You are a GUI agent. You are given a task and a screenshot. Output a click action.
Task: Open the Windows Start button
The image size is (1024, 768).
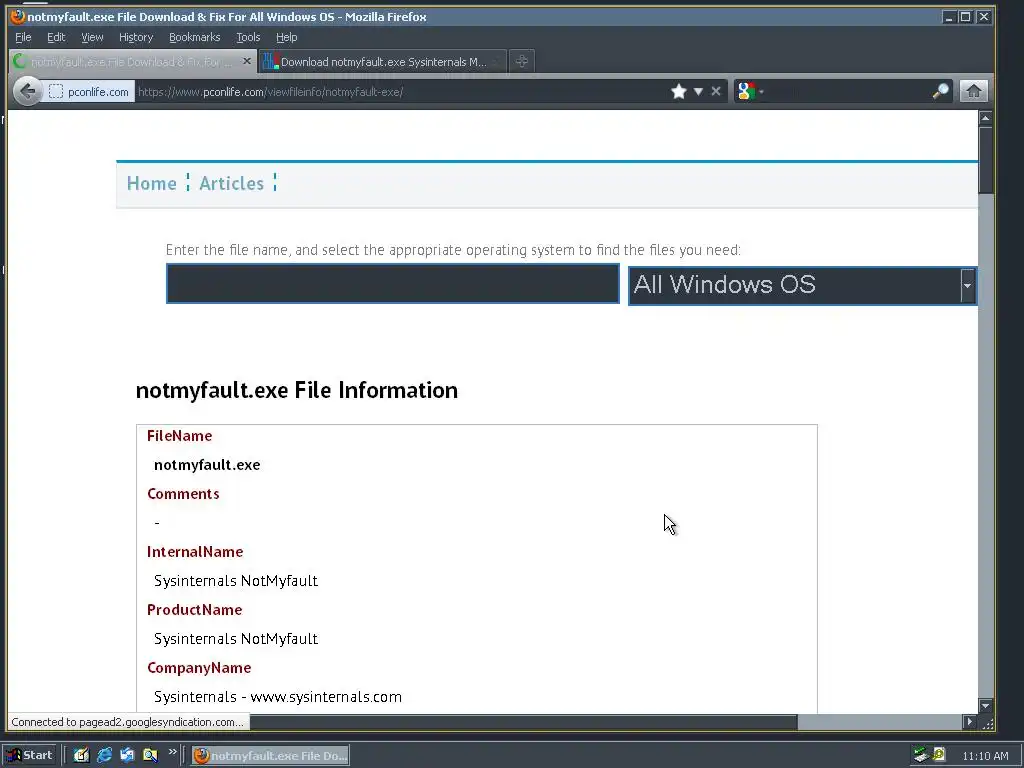click(29, 755)
